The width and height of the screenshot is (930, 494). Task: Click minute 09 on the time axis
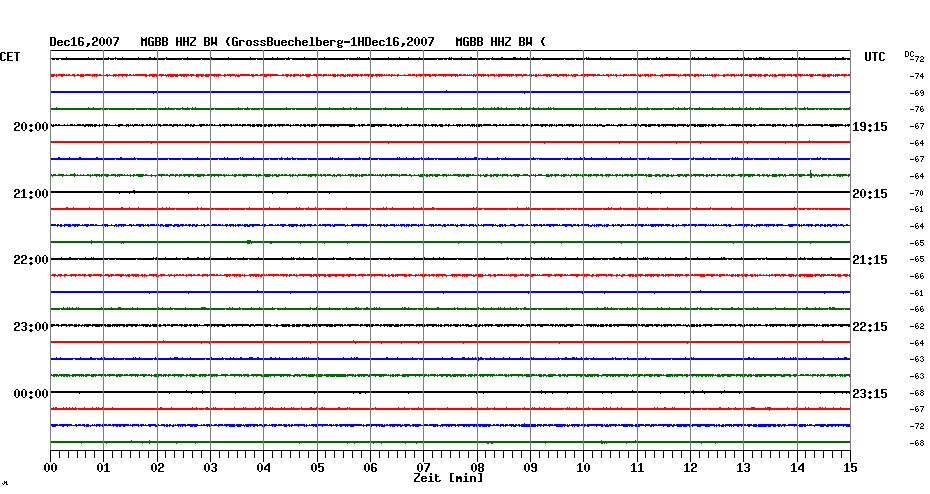[530, 468]
